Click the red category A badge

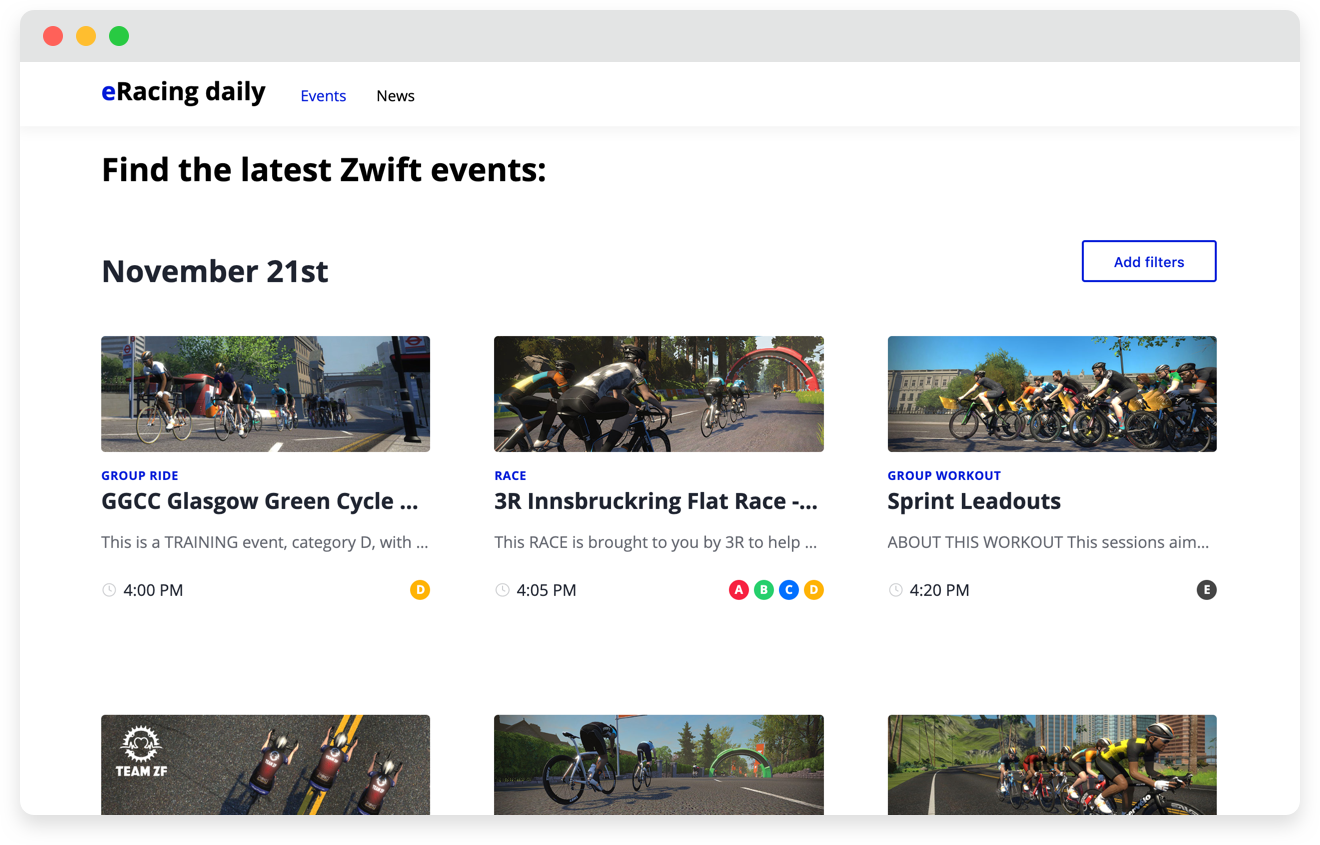(739, 590)
